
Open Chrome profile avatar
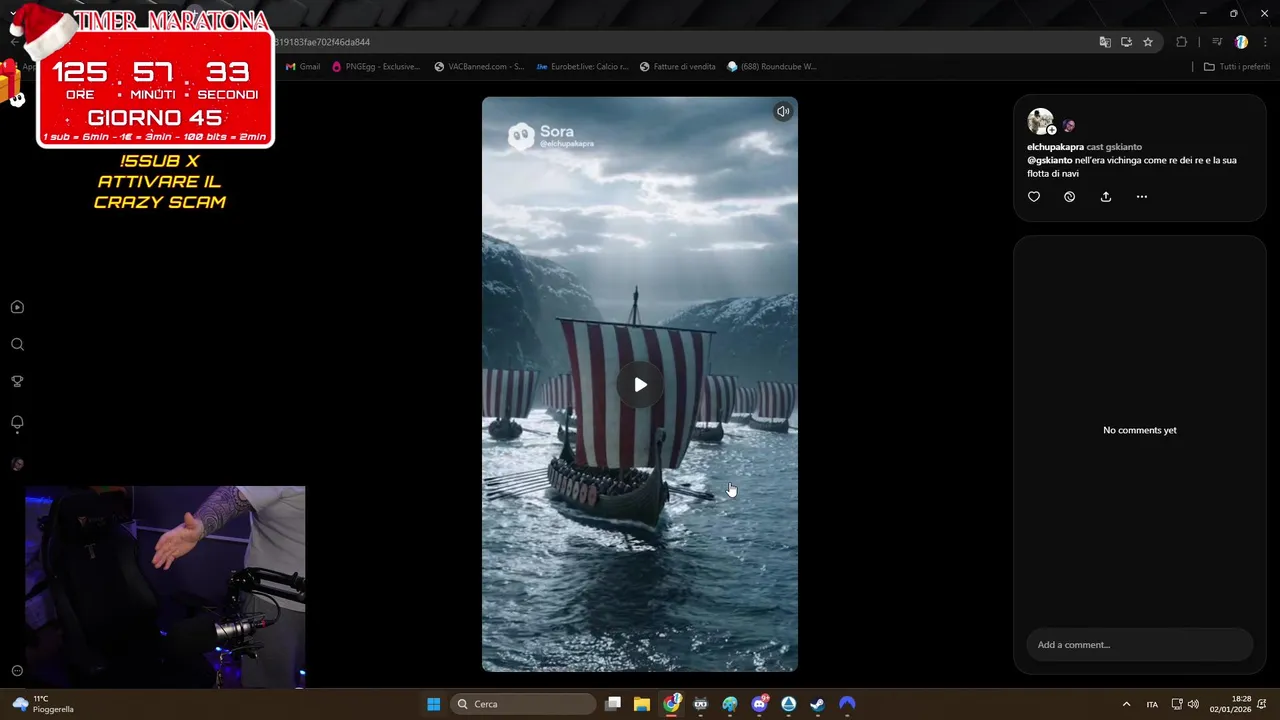pyautogui.click(x=1241, y=42)
